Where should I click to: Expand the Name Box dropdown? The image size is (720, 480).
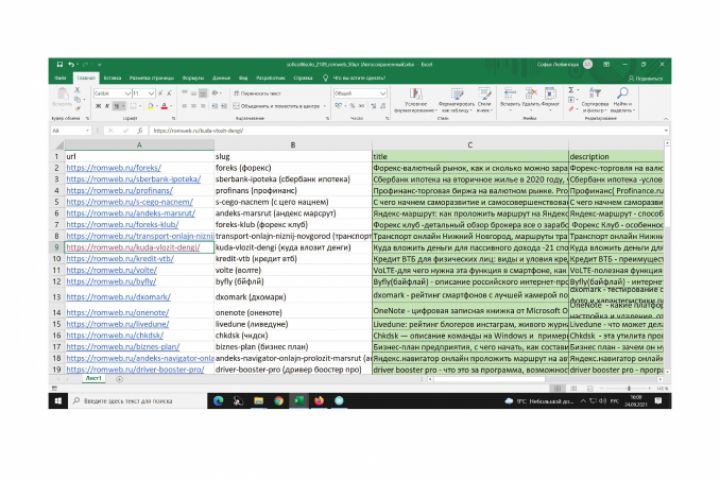(87, 131)
